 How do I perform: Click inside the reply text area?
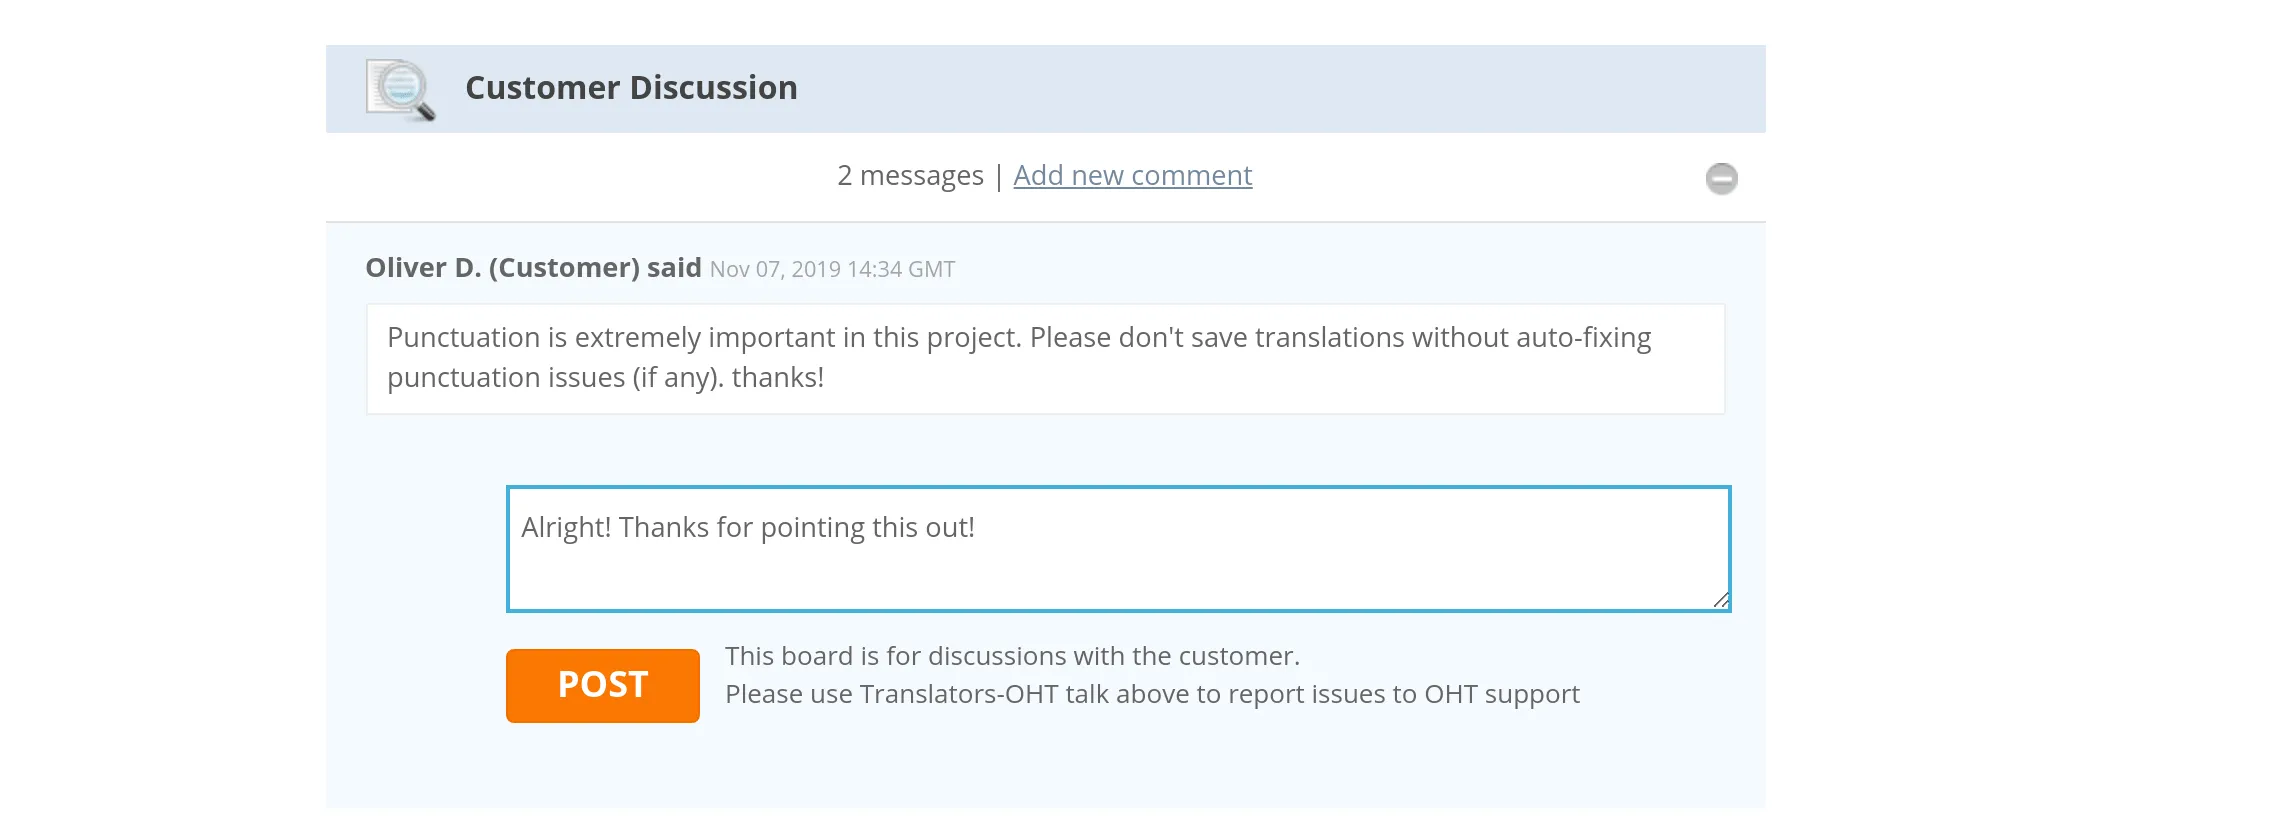1117,548
